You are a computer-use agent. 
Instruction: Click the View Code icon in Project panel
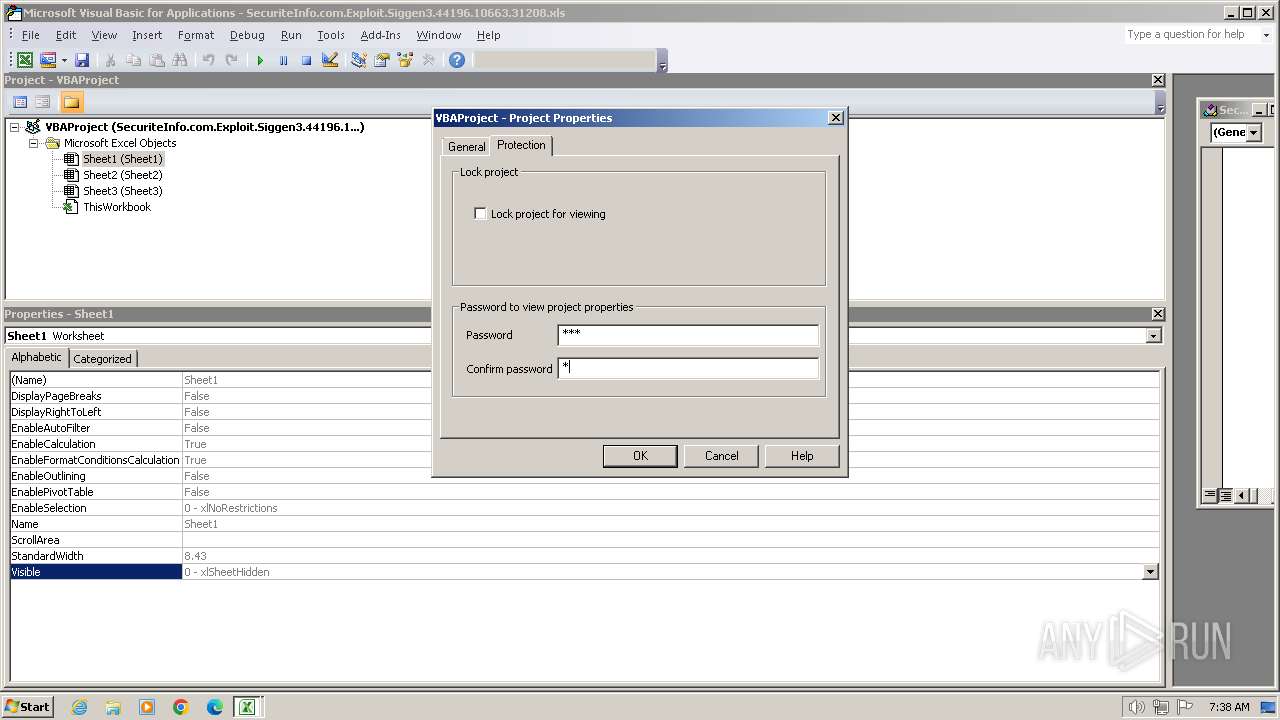coord(20,102)
